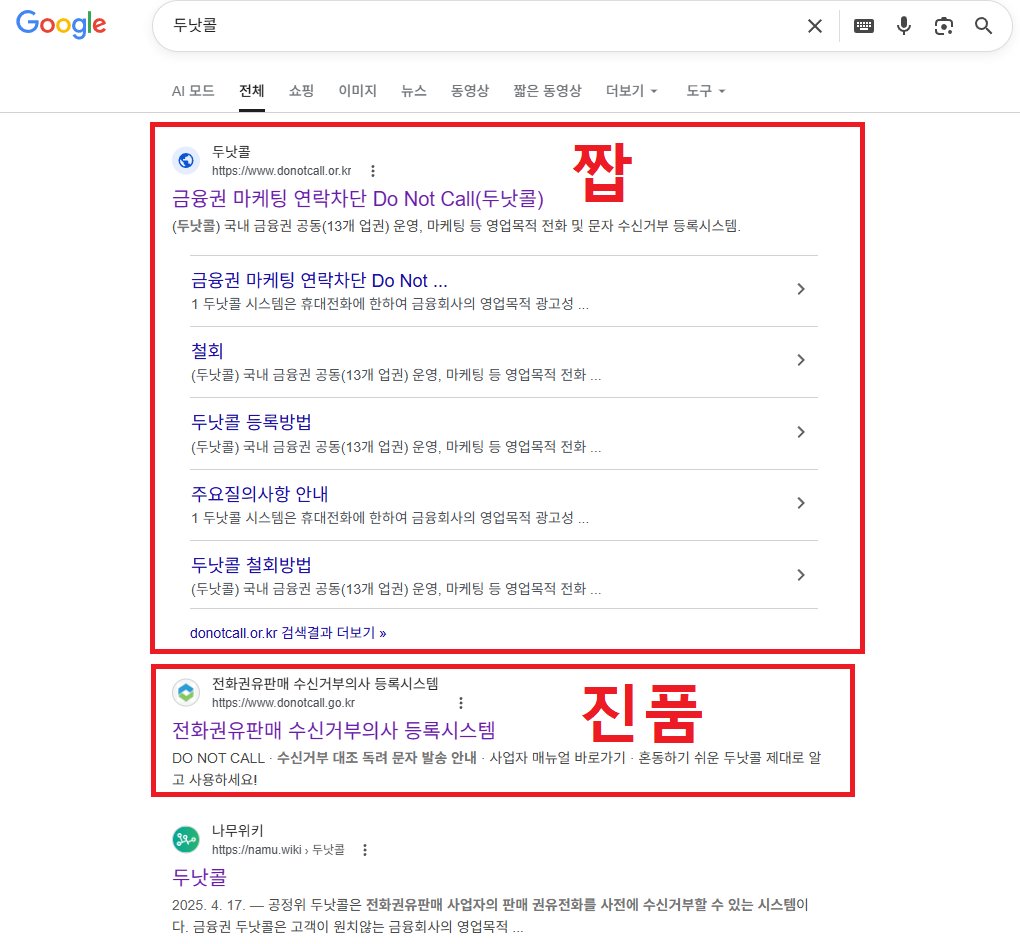1020x944 pixels.
Task: Click the 두낫콜 site name above donotcall.or.kr
Action: pos(231,152)
